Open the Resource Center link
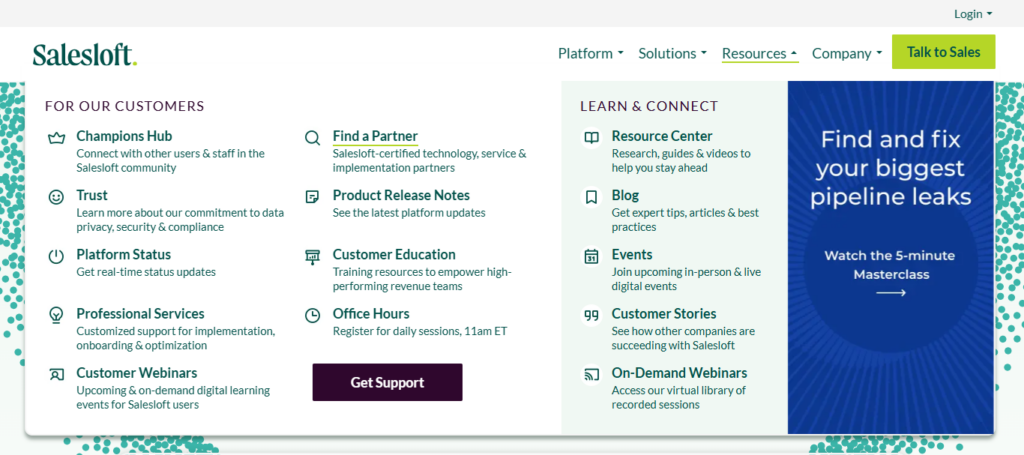The height and width of the screenshot is (455, 1024). click(662, 136)
